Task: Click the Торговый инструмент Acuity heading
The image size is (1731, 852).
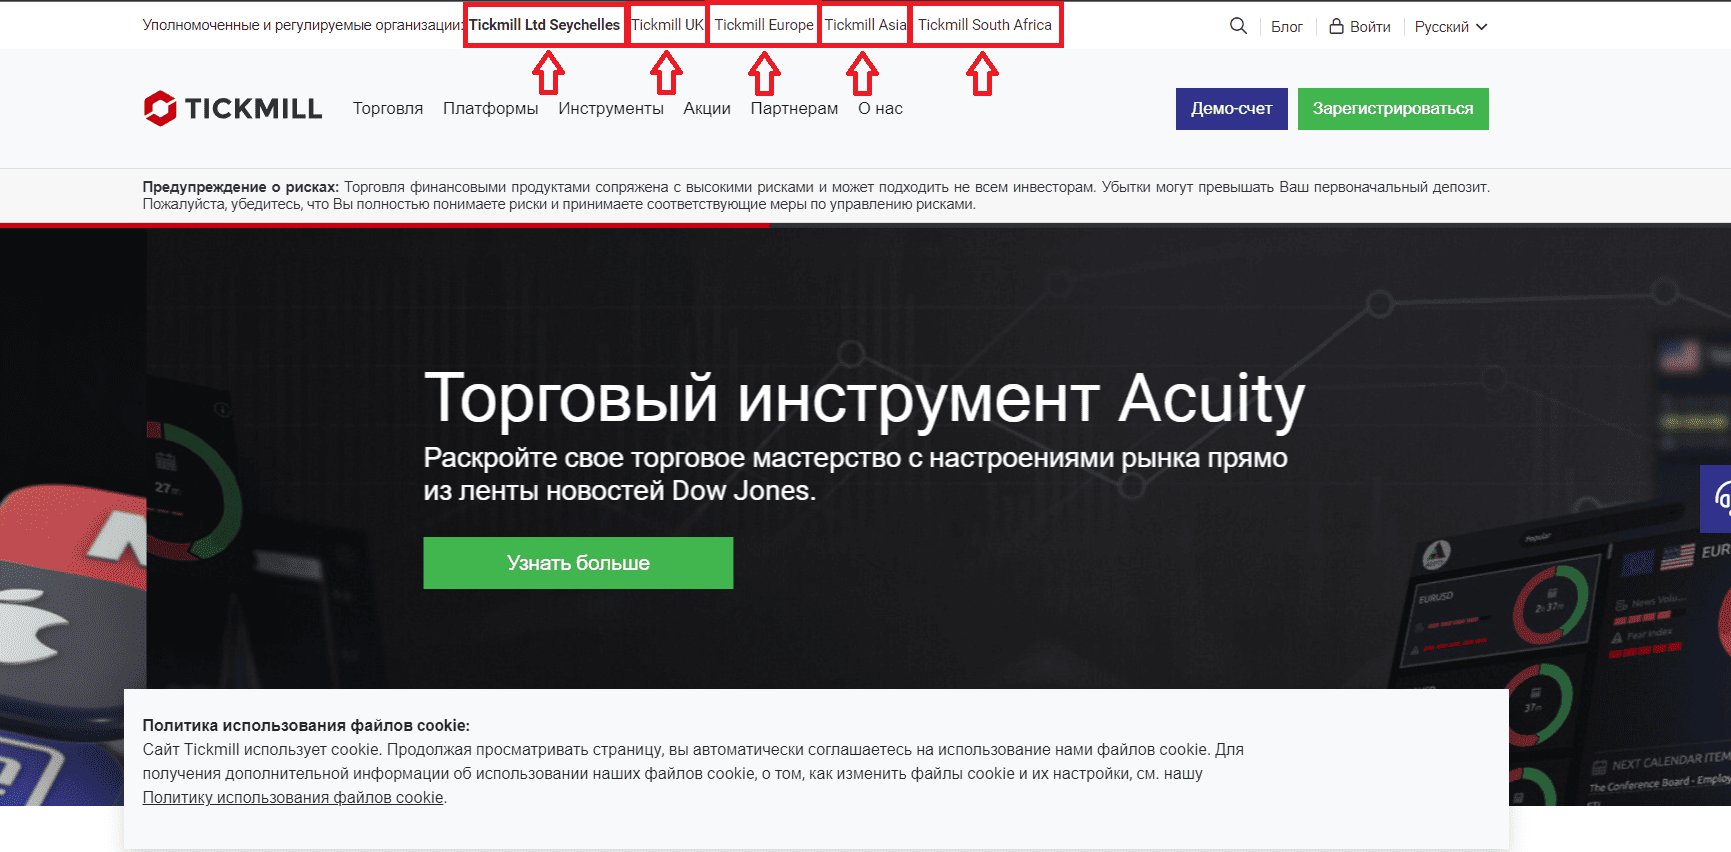Action: (864, 399)
